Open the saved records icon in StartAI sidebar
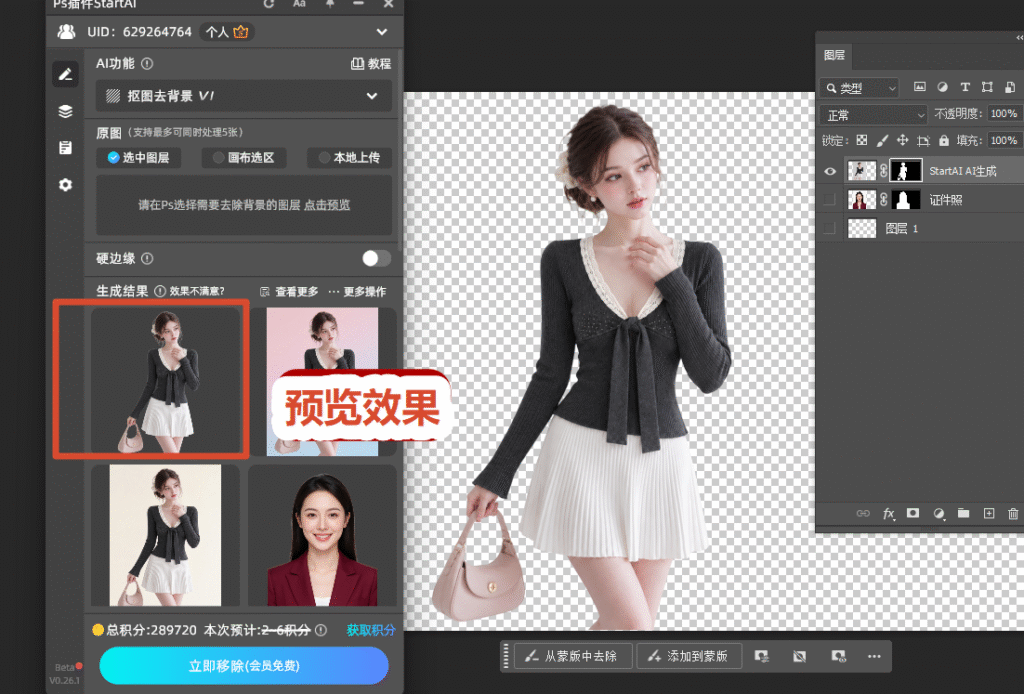 pyautogui.click(x=65, y=148)
